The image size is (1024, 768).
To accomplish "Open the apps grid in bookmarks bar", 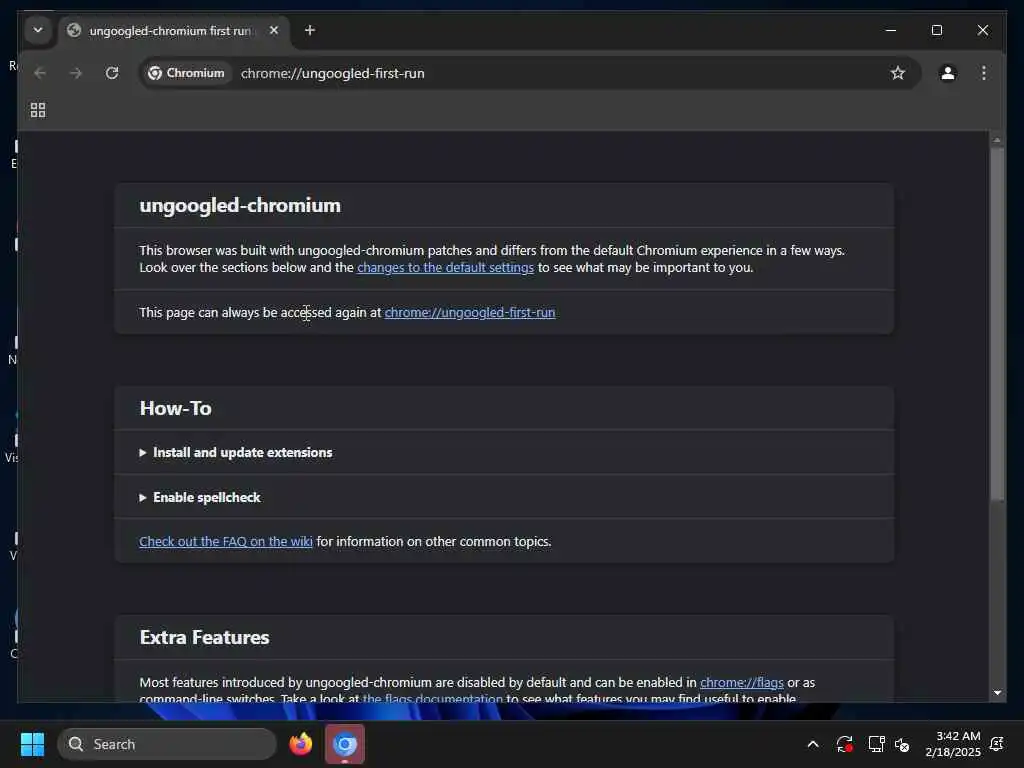I will tap(38, 110).
